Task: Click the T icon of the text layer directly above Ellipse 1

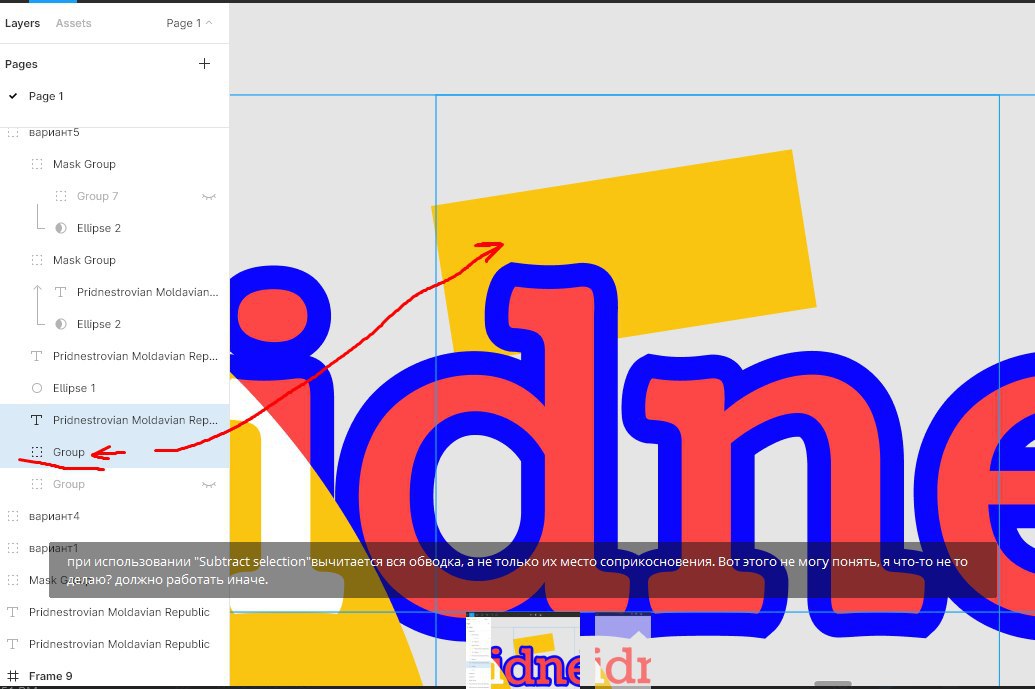Action: [x=37, y=356]
